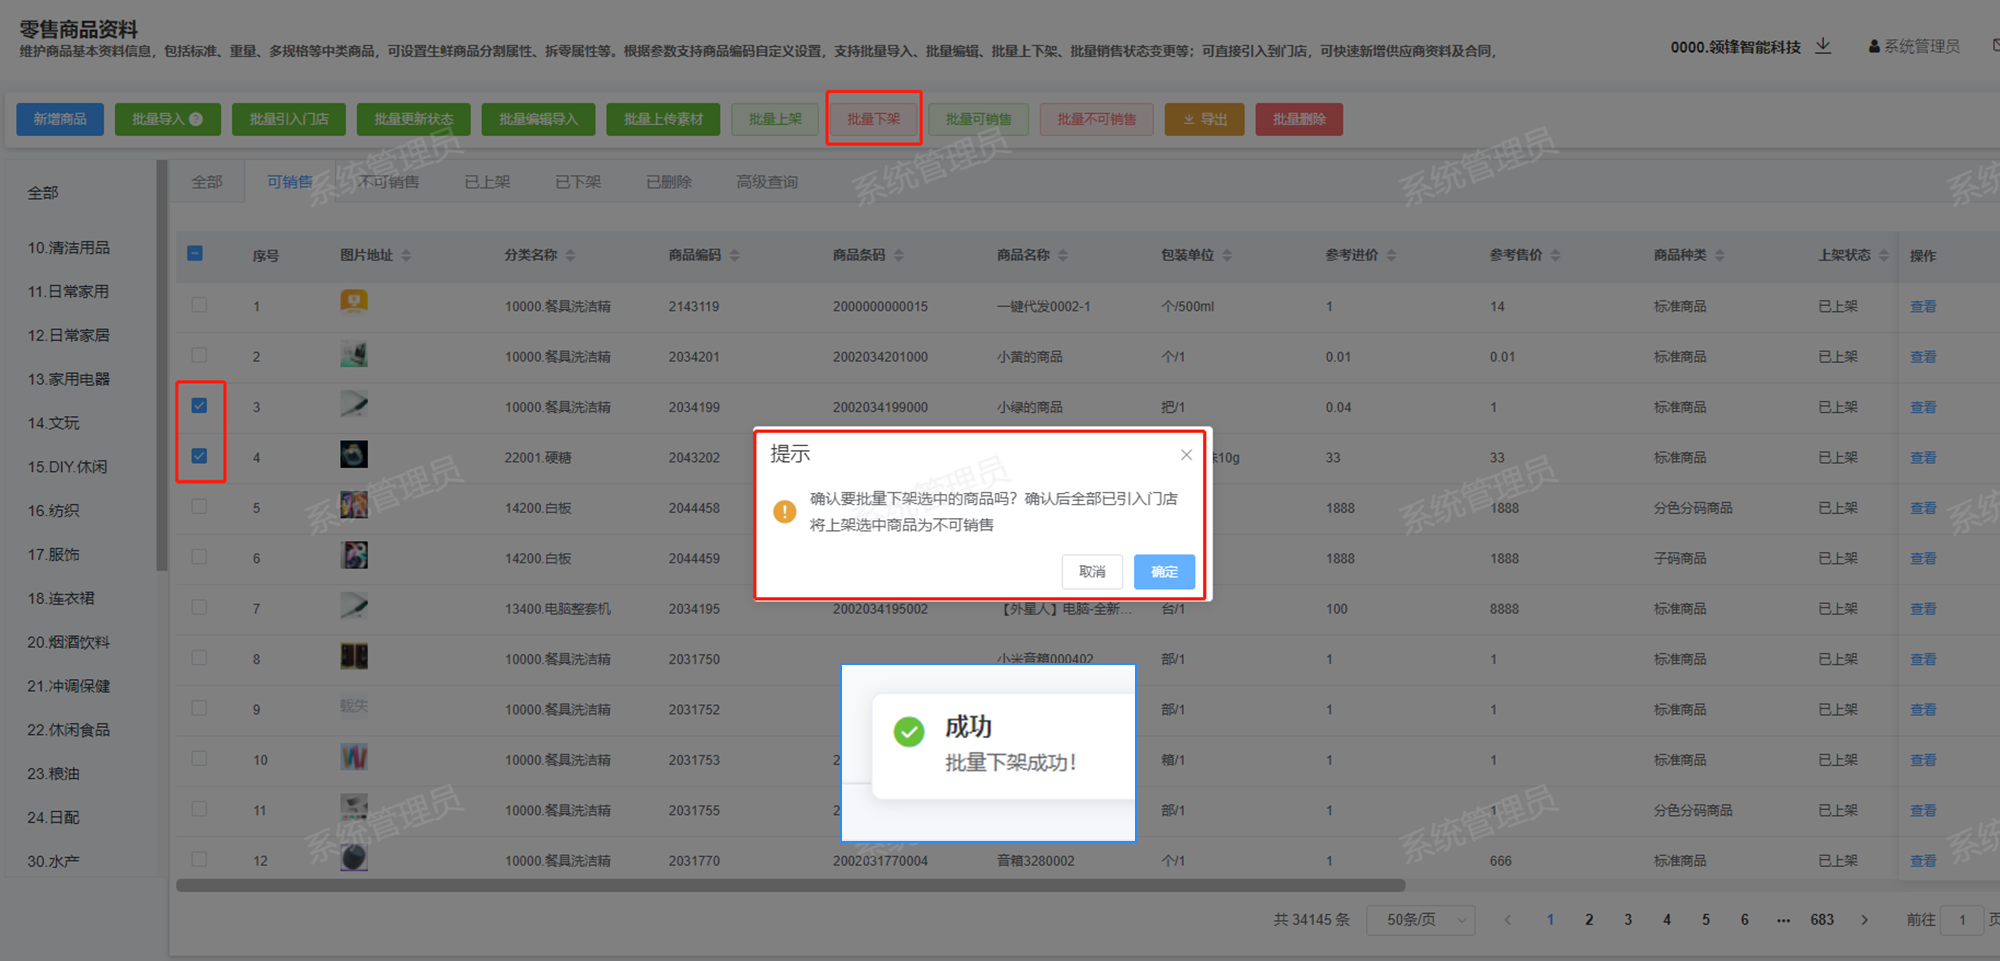Click the user icon beside 系统管理员

(x=1874, y=47)
